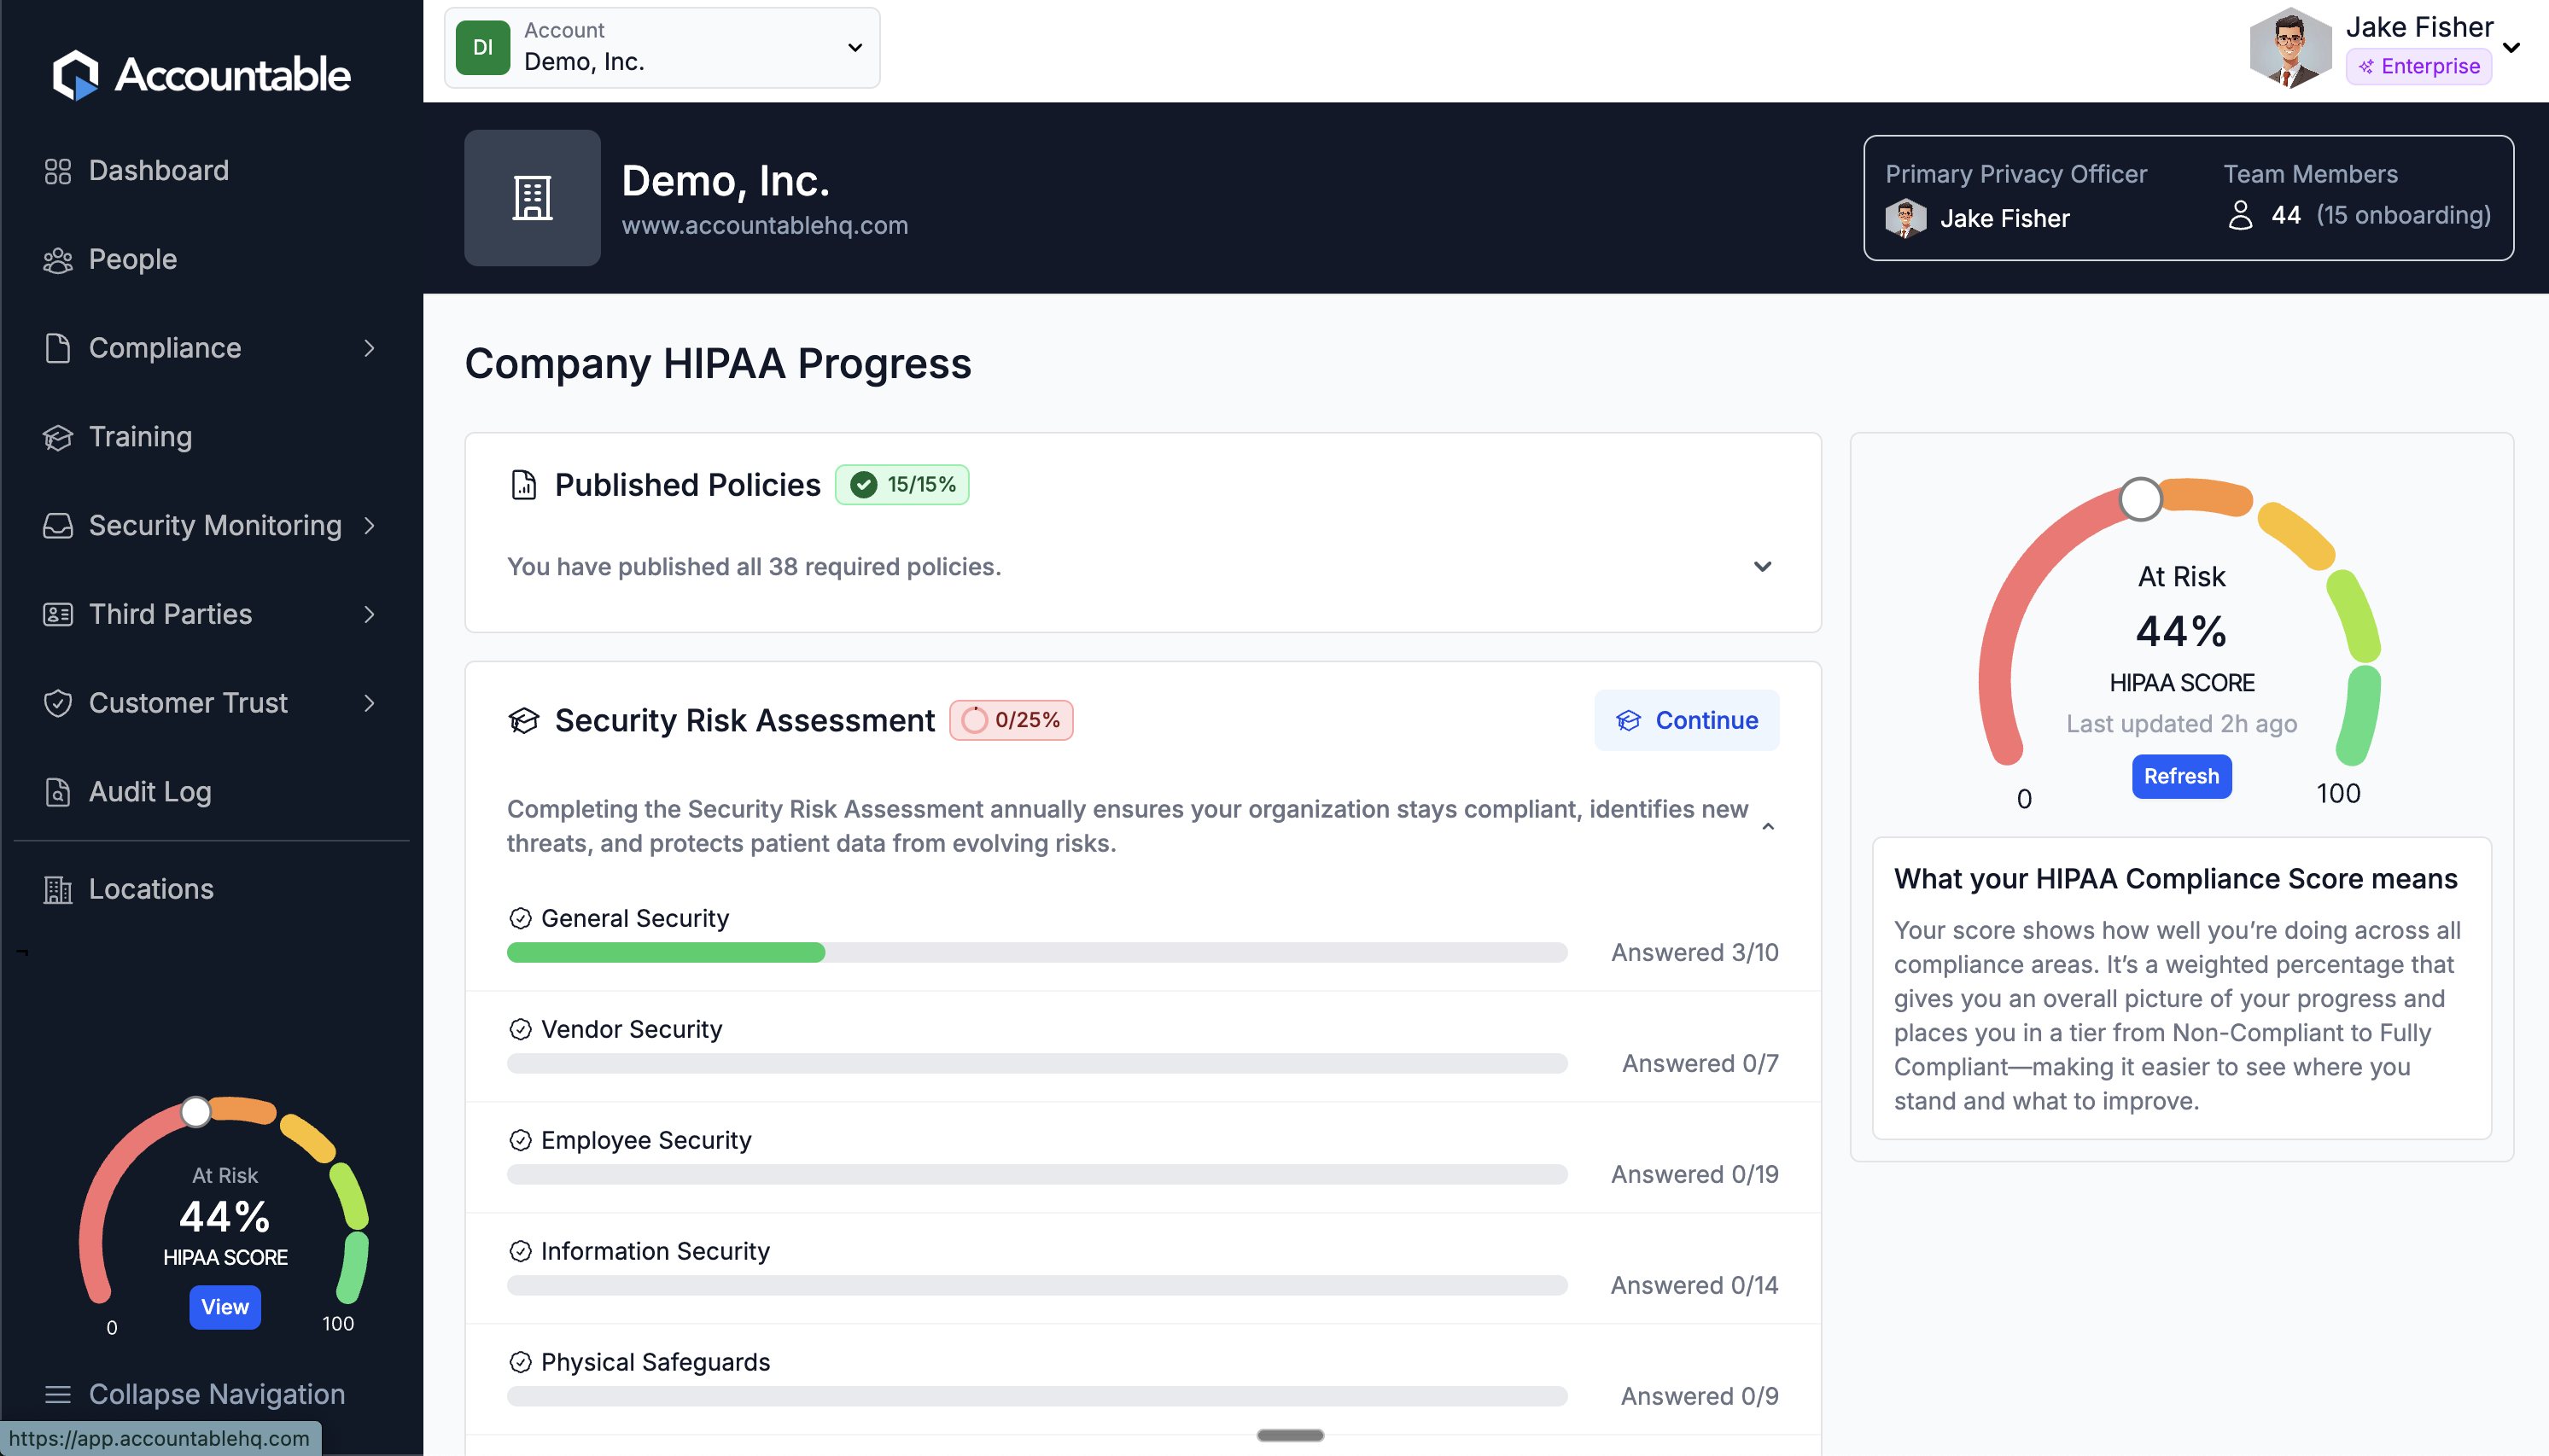
Task: Click the company building avatar icon
Action: 532,198
